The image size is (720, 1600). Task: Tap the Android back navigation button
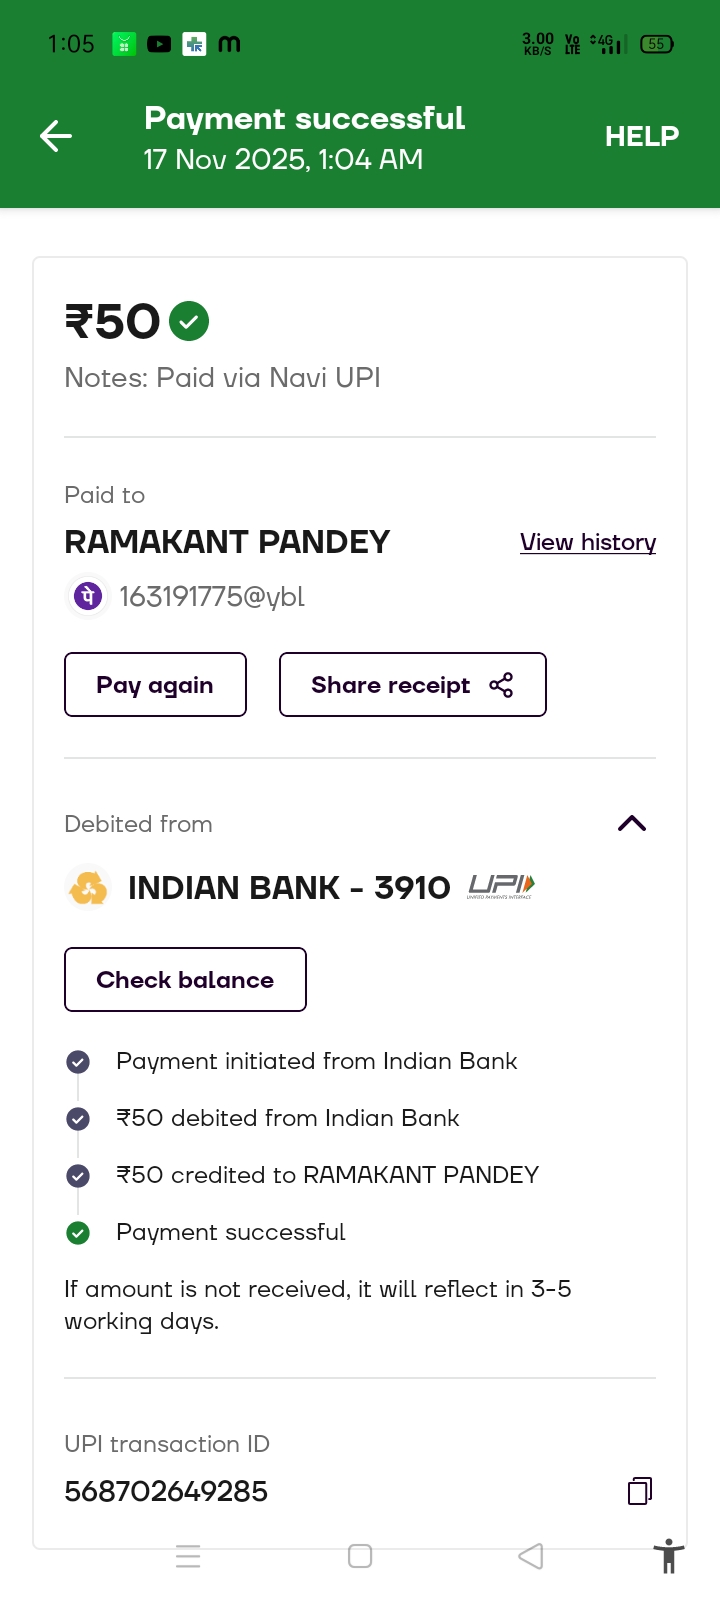click(531, 1556)
